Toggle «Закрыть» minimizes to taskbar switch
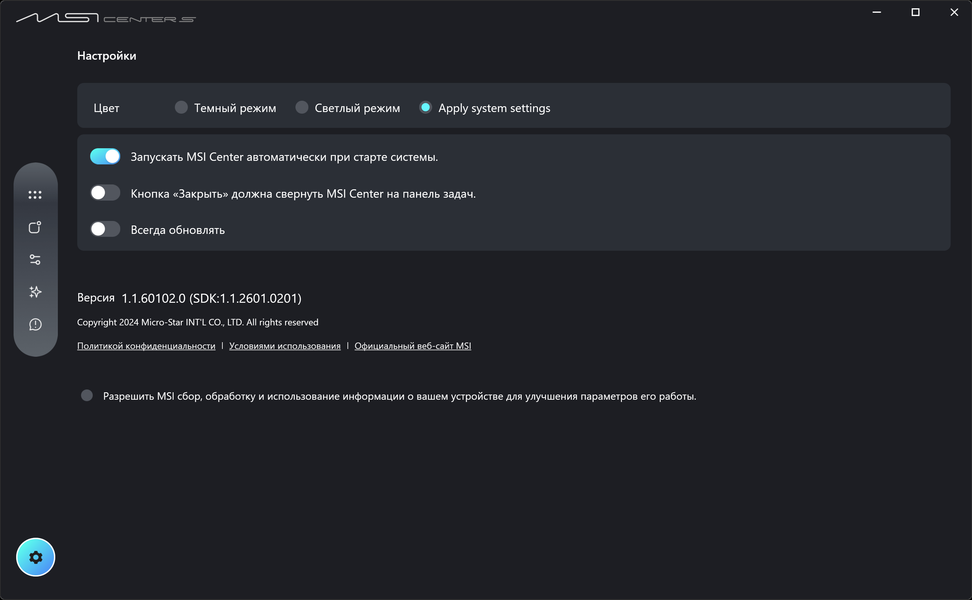 (105, 193)
